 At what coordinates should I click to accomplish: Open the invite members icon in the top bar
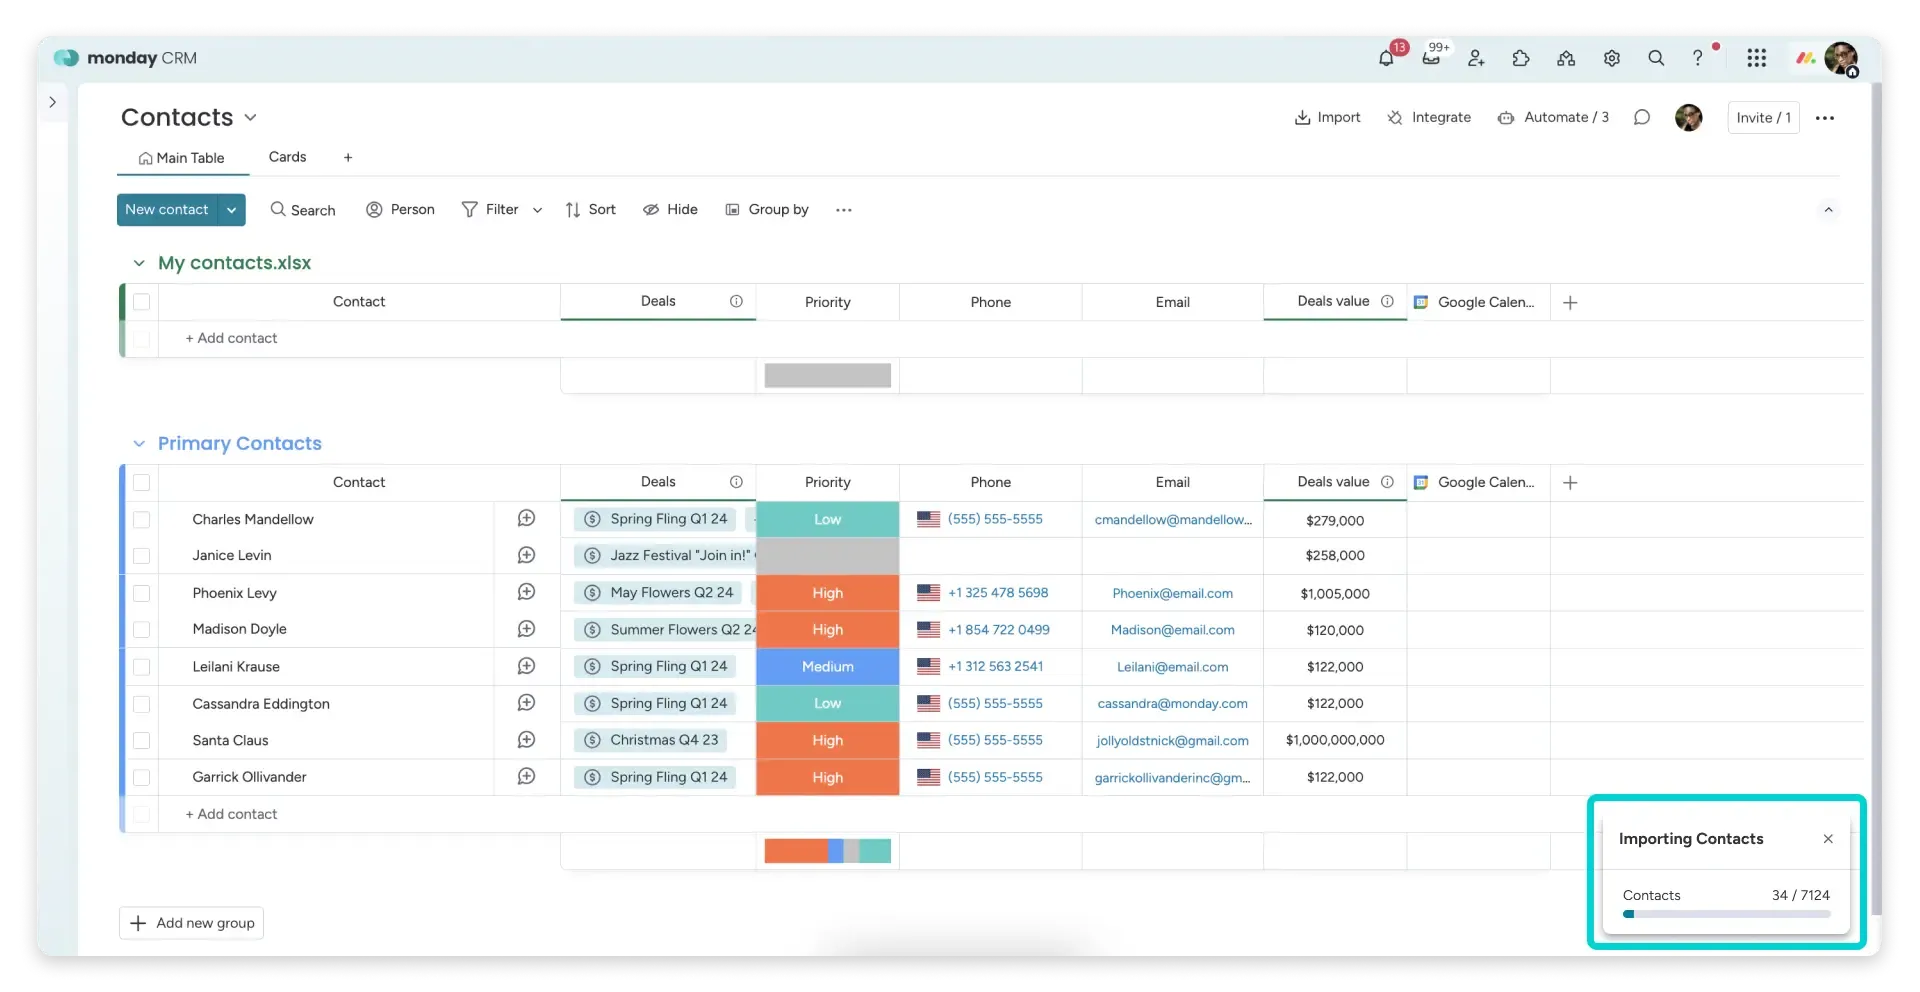(x=1476, y=58)
